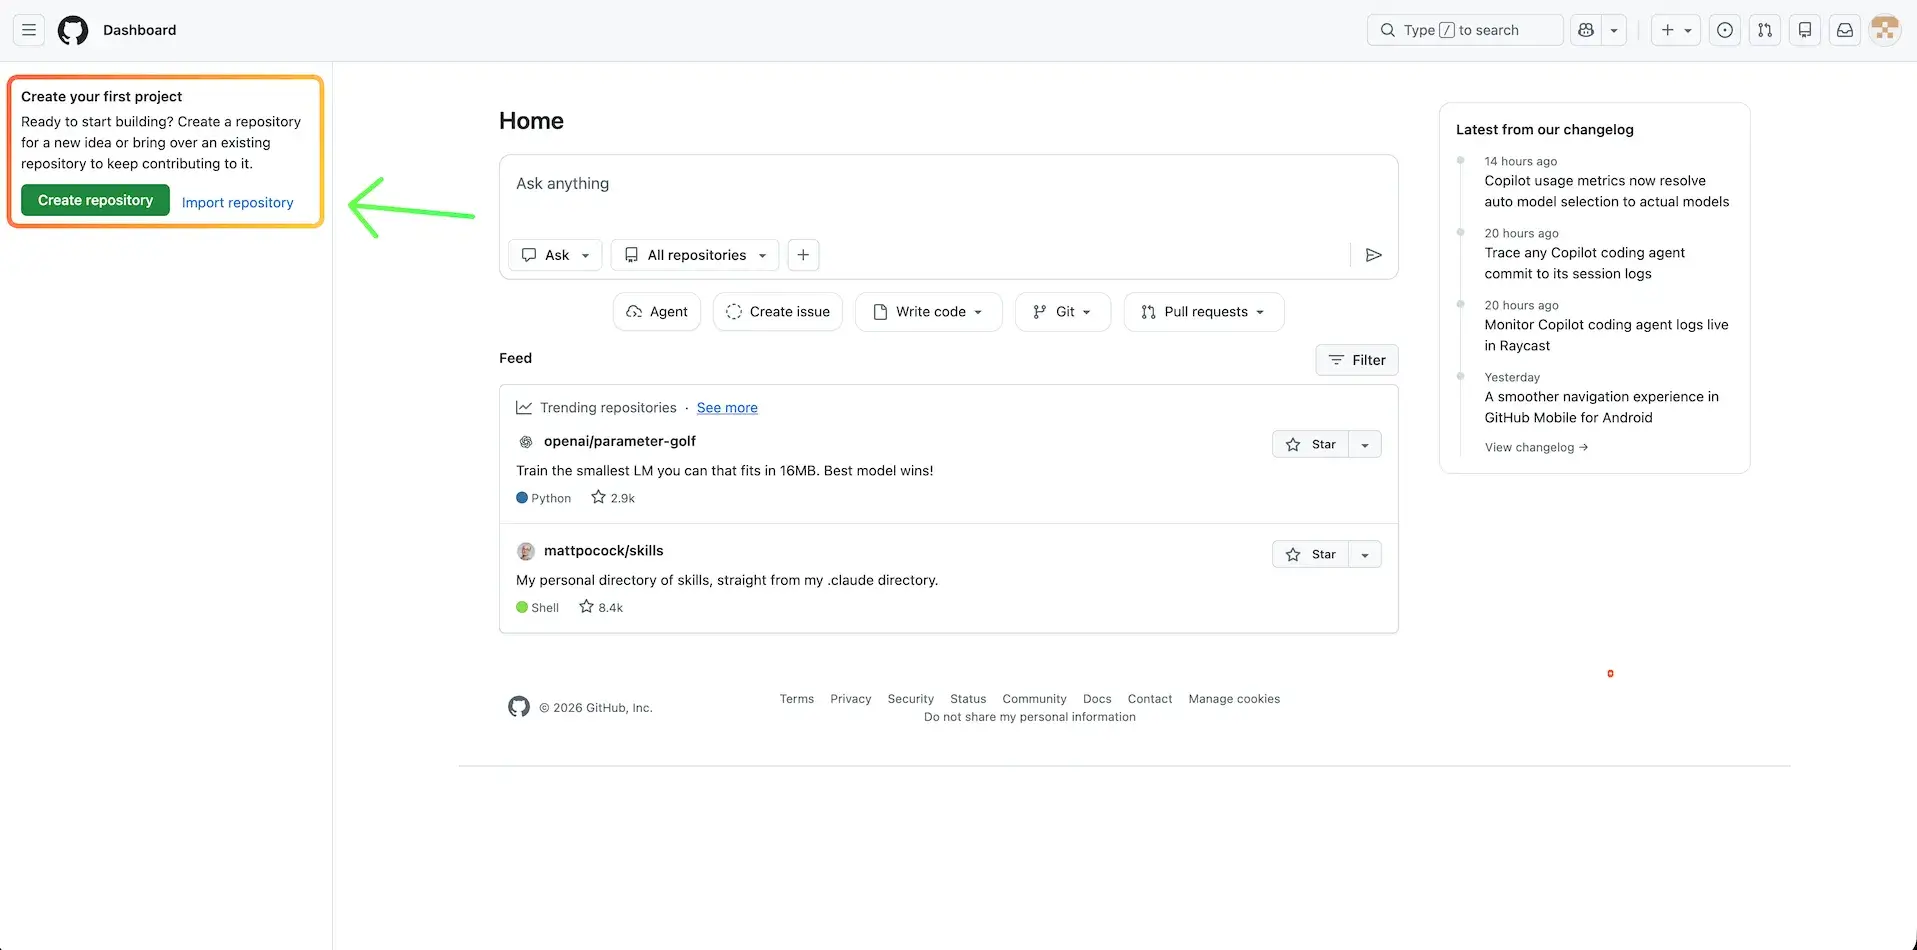Open the Security footer link

pyautogui.click(x=911, y=699)
